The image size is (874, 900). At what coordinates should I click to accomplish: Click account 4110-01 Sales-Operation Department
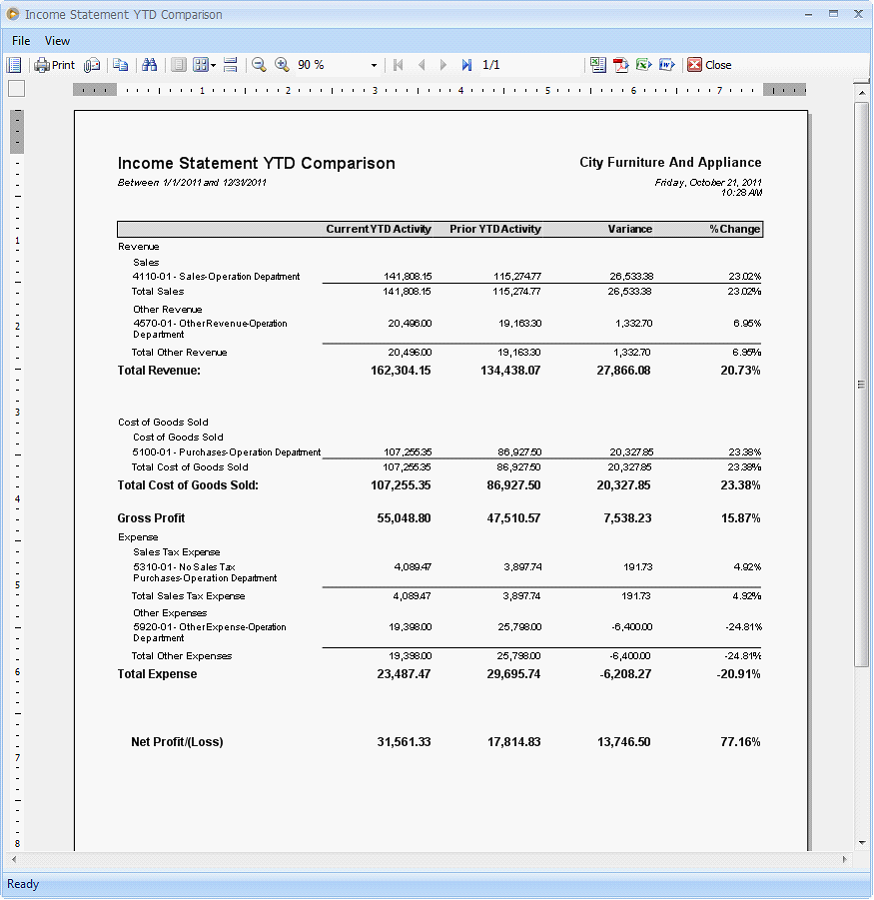(x=216, y=277)
